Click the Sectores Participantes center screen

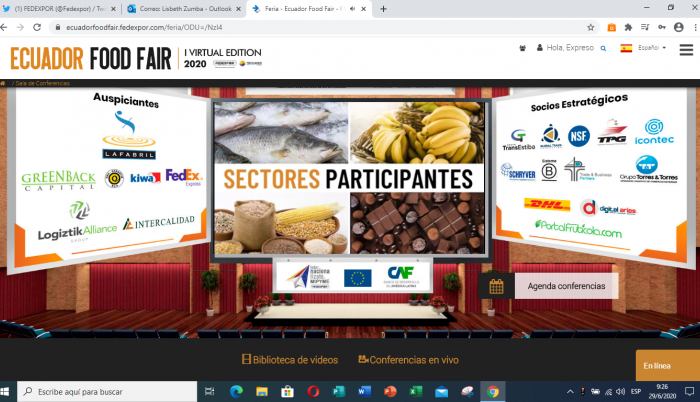pyautogui.click(x=349, y=178)
